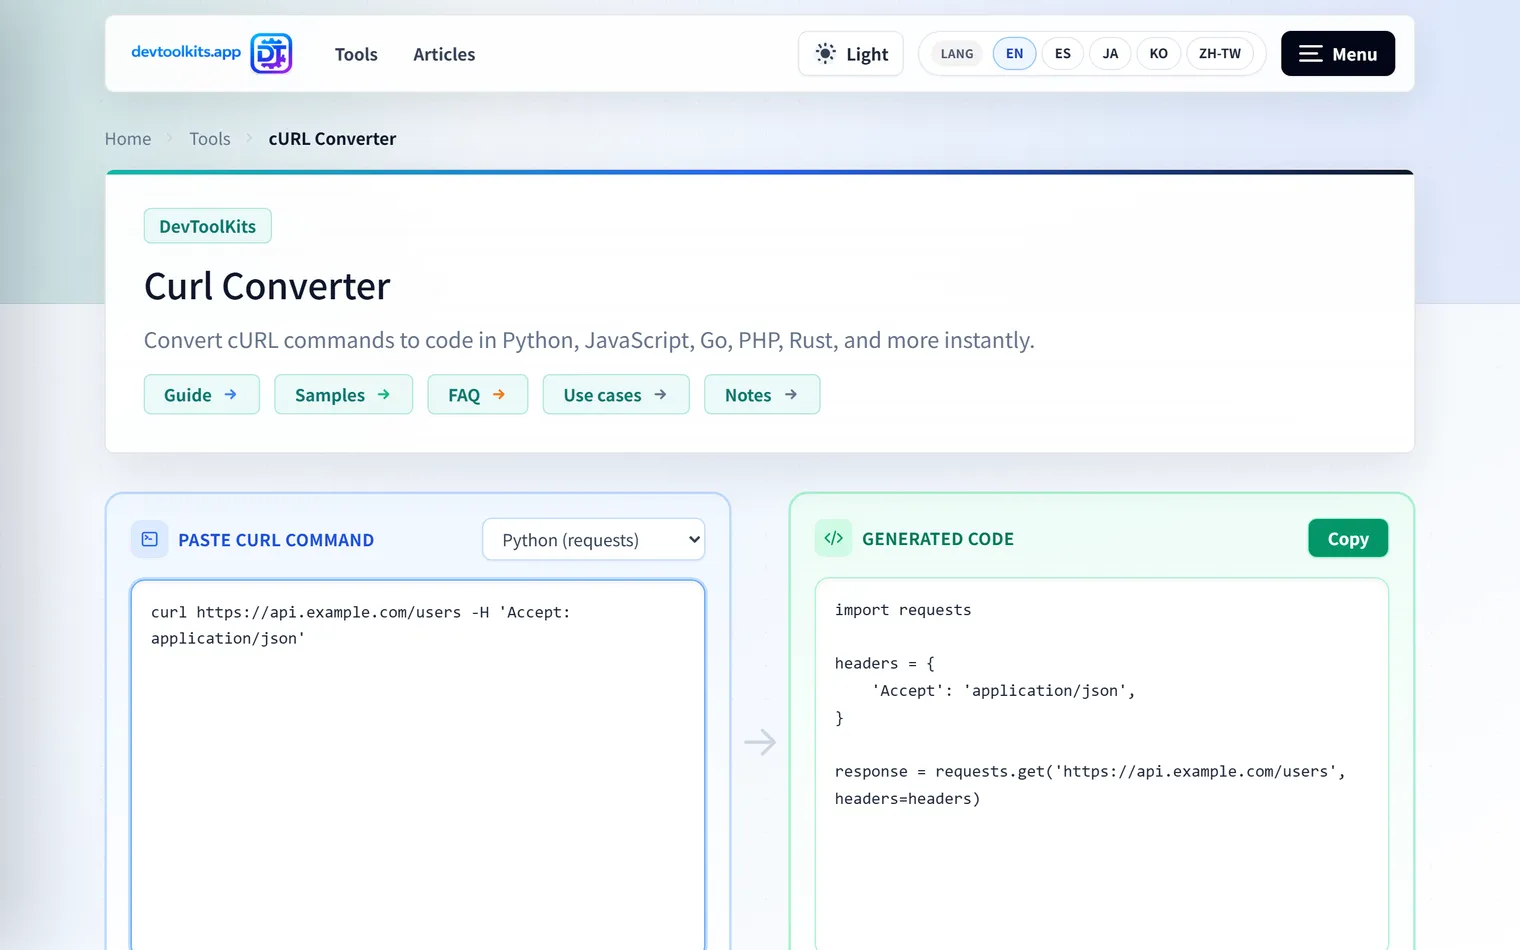Click the hamburger icon in Menu button

pyautogui.click(x=1311, y=54)
